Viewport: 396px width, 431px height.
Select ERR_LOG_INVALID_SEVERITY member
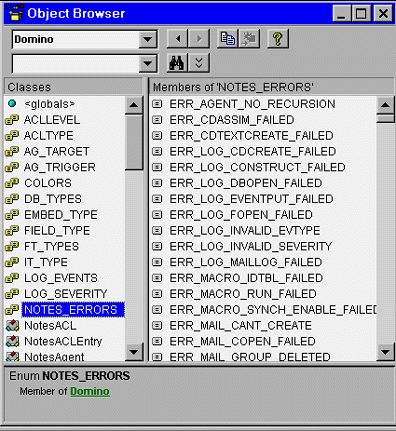(x=251, y=246)
